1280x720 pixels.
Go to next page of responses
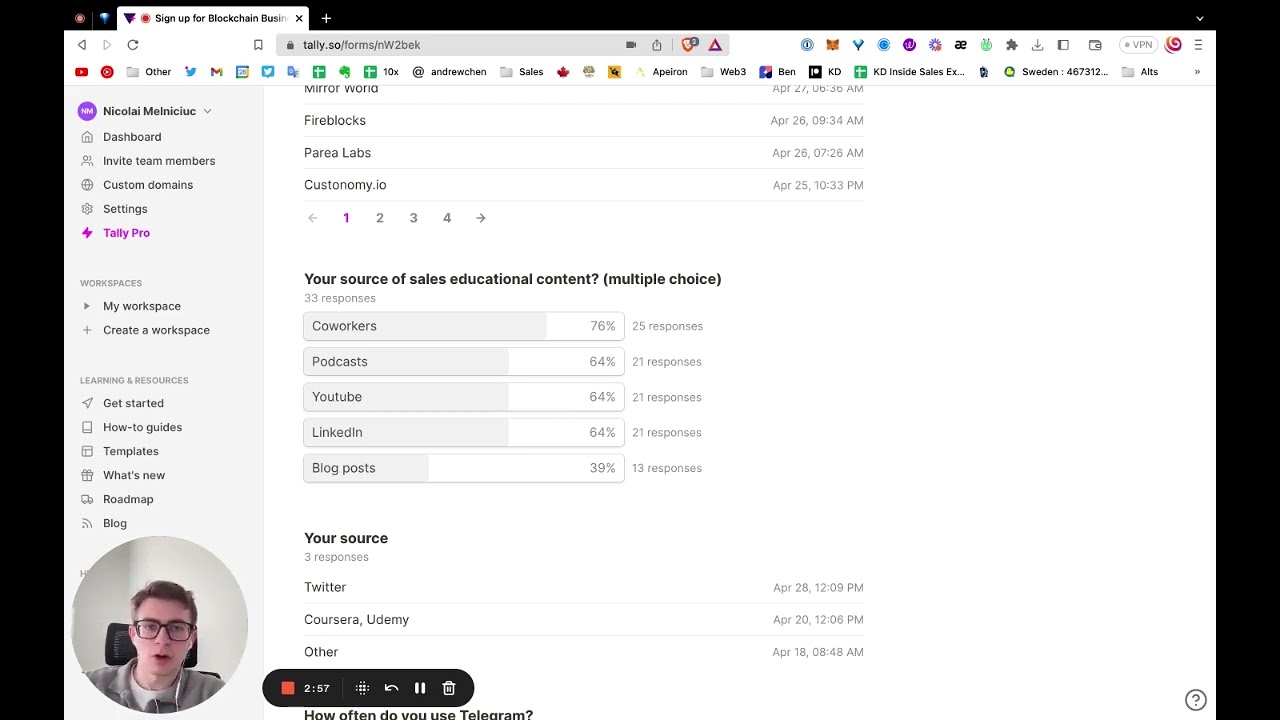tap(481, 218)
